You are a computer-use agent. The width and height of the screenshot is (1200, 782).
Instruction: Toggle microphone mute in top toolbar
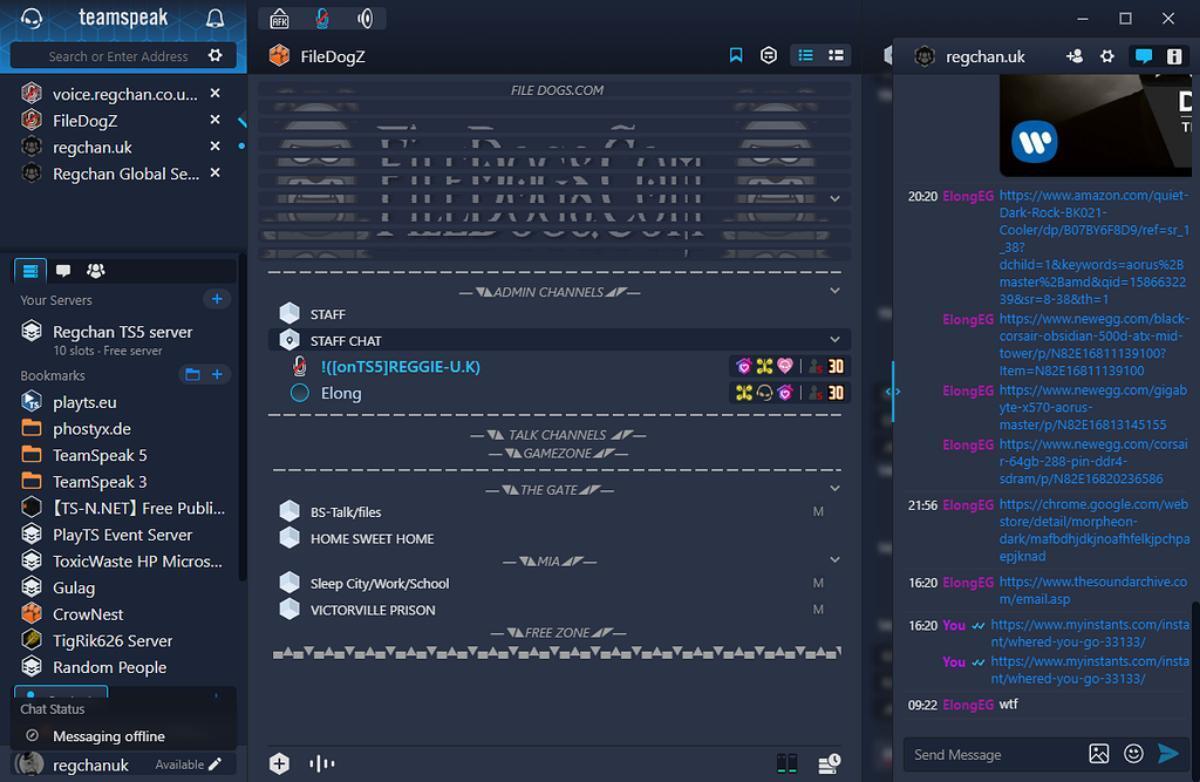[x=322, y=18]
